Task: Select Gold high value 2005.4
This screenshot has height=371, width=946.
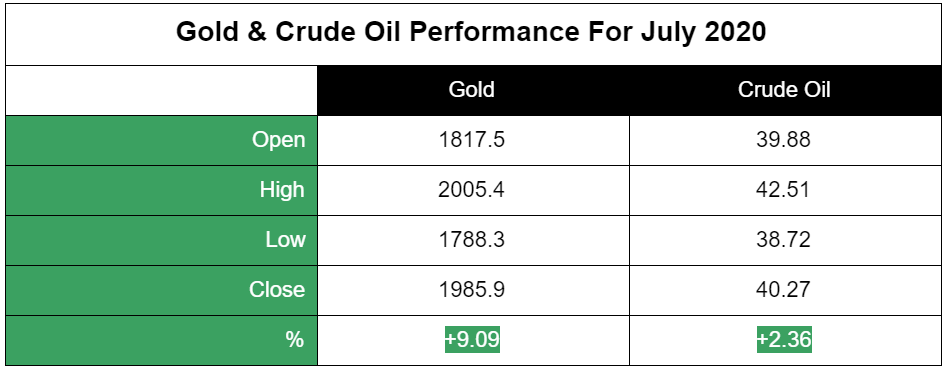Action: click(x=472, y=190)
